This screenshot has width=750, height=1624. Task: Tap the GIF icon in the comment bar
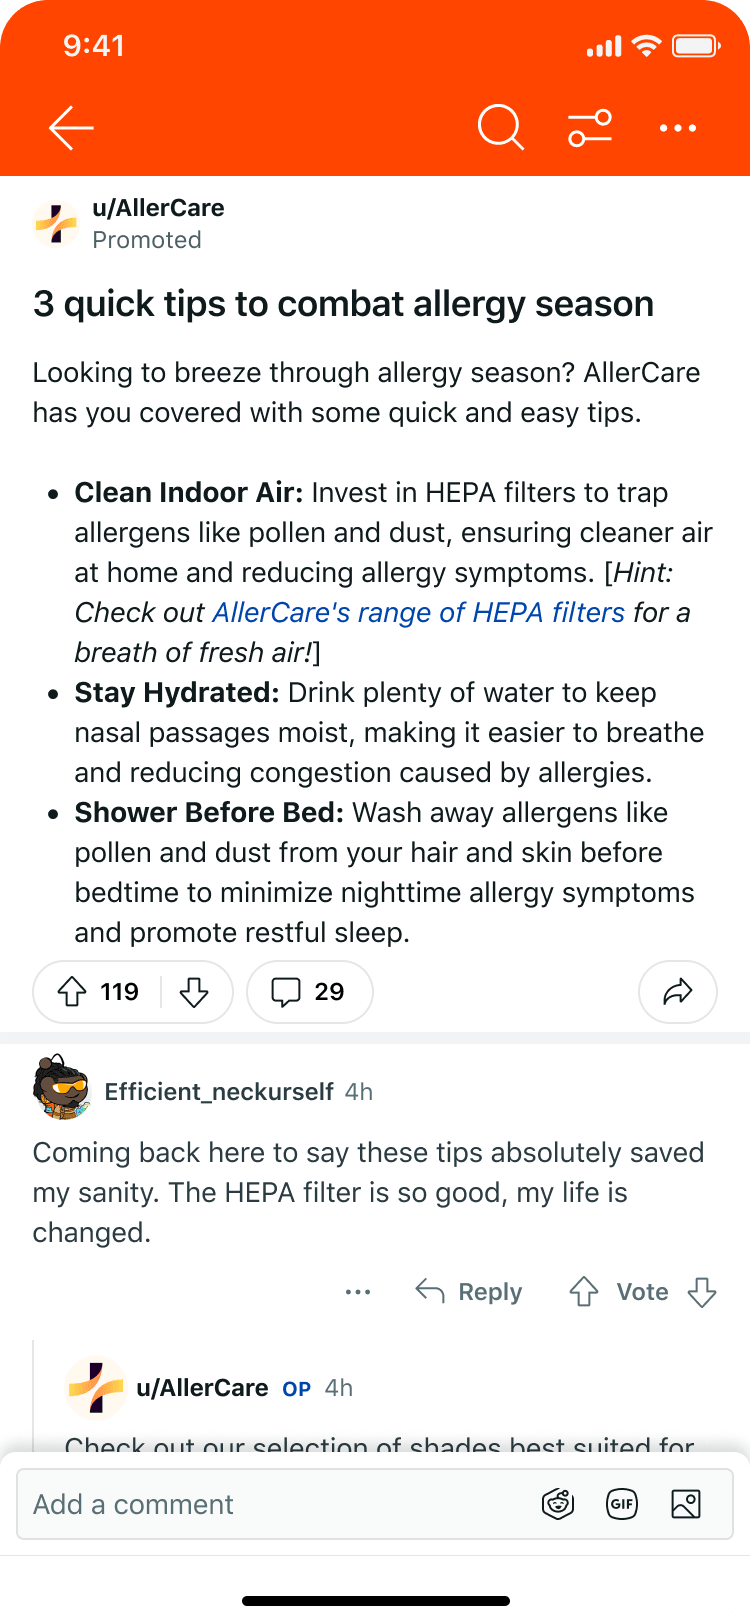tap(622, 1503)
